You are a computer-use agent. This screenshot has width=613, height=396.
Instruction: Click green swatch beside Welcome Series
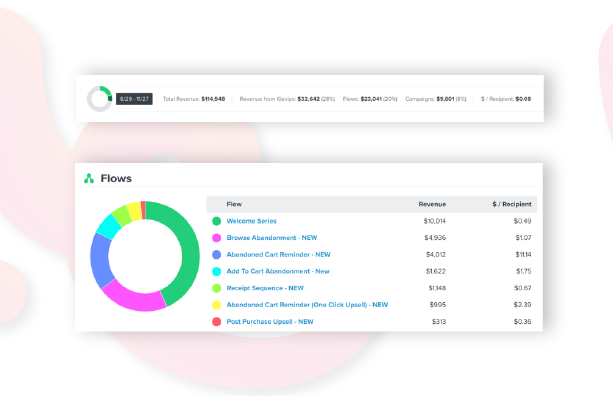[217, 221]
